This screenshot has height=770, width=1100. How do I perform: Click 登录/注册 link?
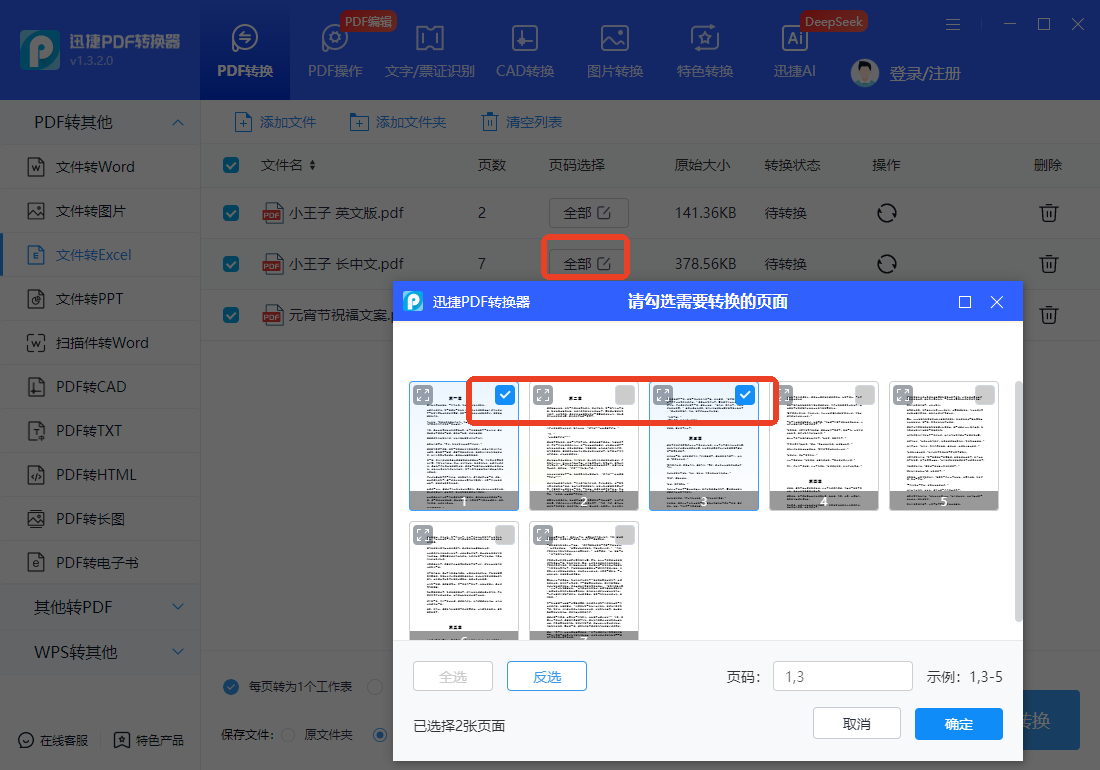point(925,73)
